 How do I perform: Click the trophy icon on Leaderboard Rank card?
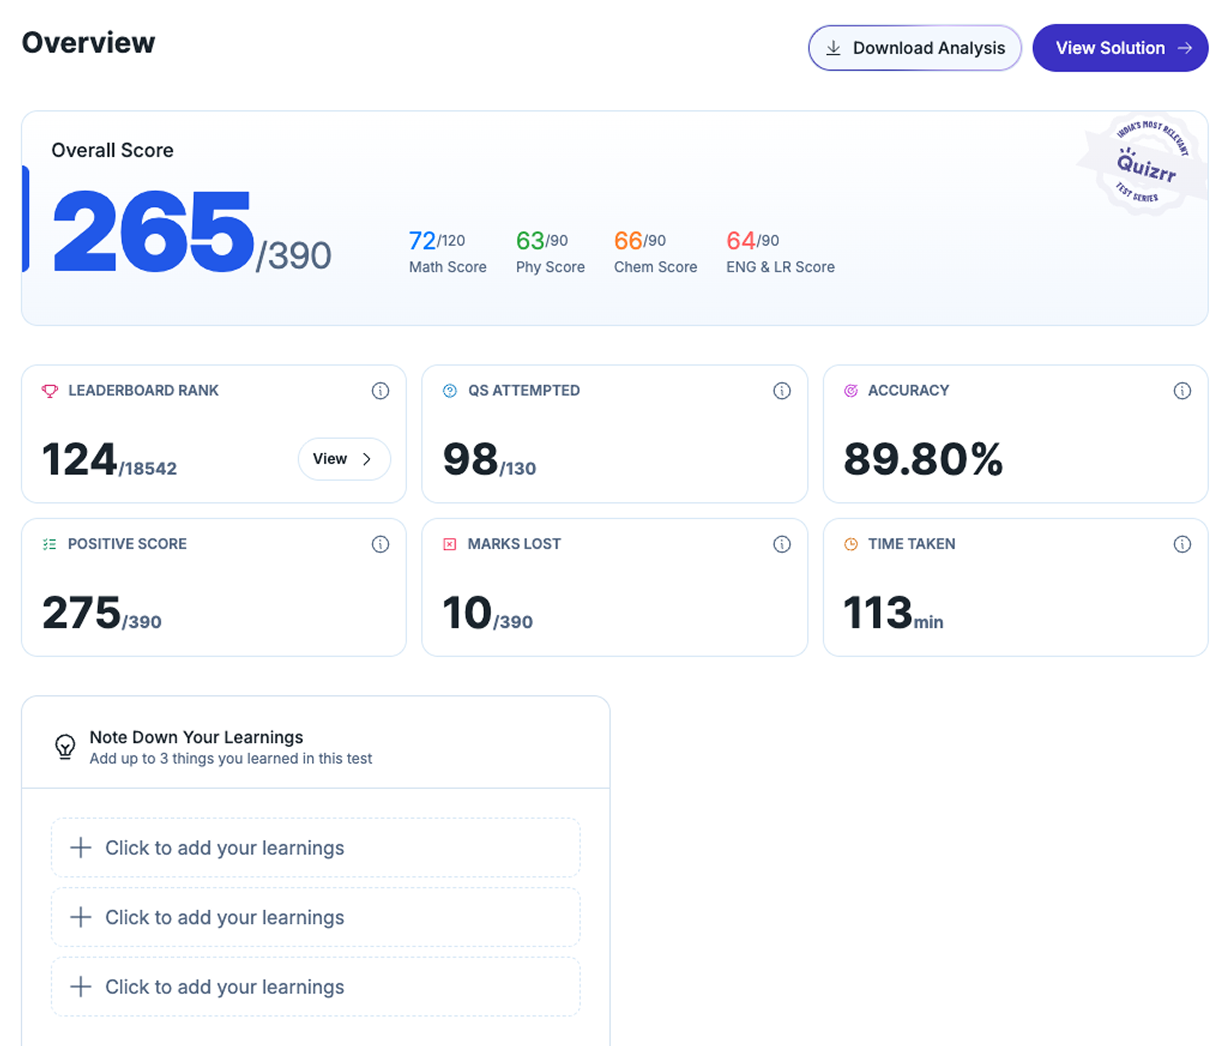coord(51,391)
